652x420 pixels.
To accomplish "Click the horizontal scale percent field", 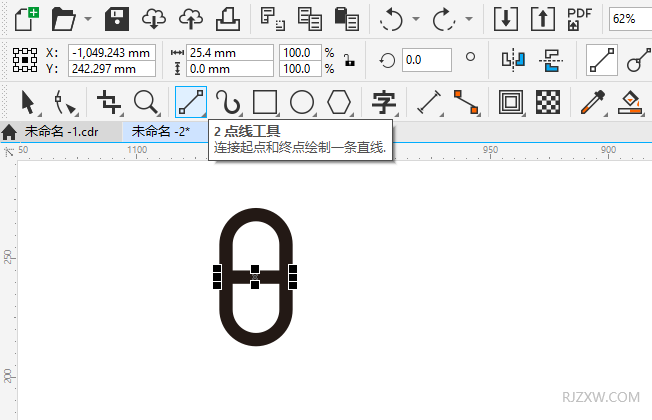I will 300,53.
